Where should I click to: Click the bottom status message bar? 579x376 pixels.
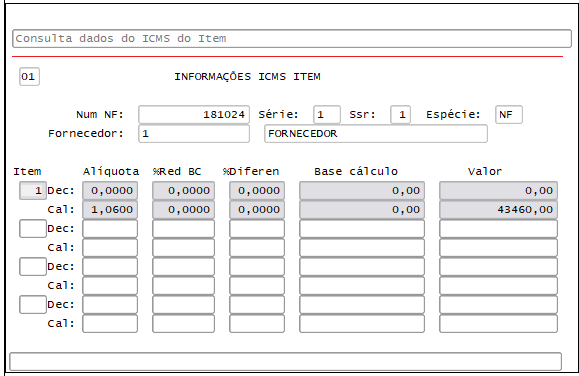[285, 361]
